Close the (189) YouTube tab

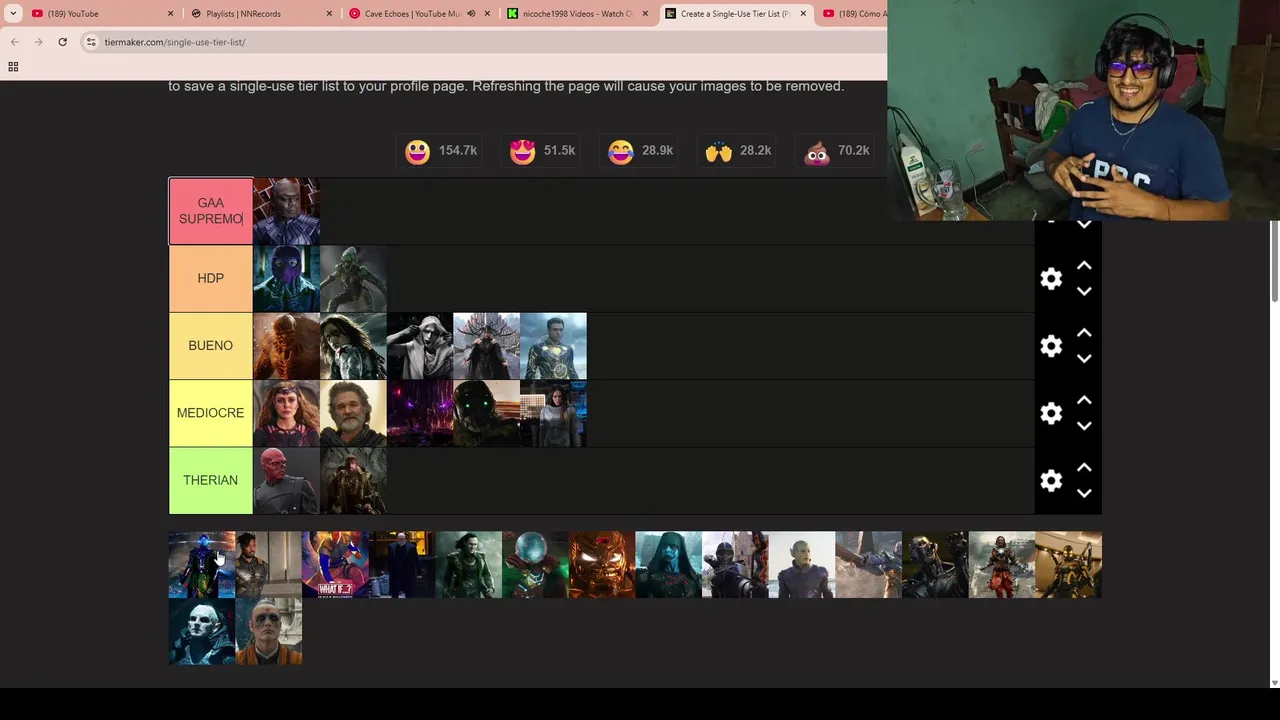click(x=170, y=14)
